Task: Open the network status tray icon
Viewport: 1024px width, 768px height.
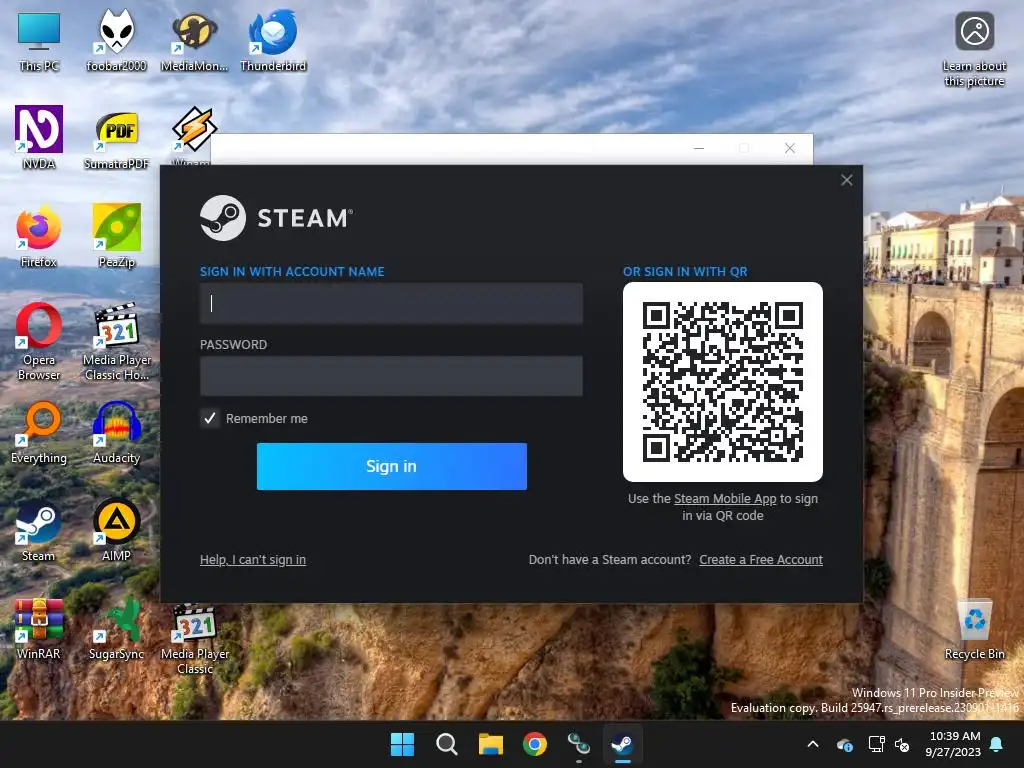Action: click(876, 744)
